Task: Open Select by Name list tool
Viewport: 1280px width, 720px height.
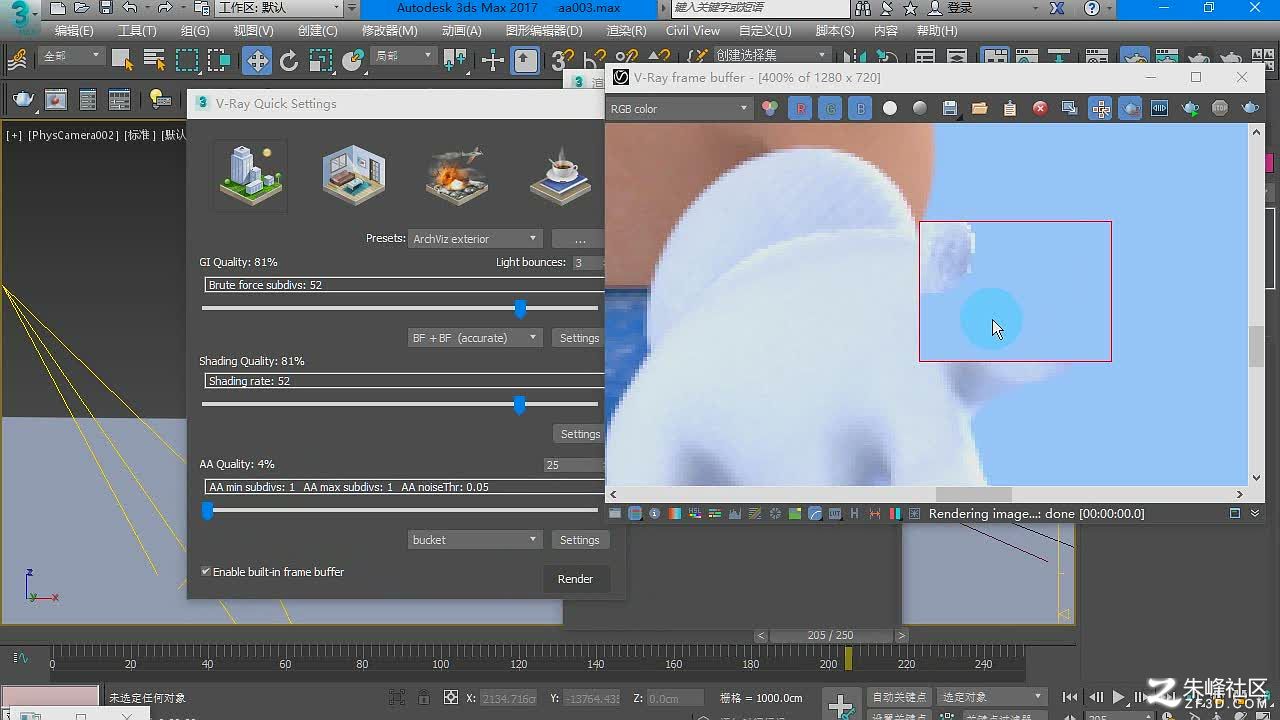Action: coord(153,60)
